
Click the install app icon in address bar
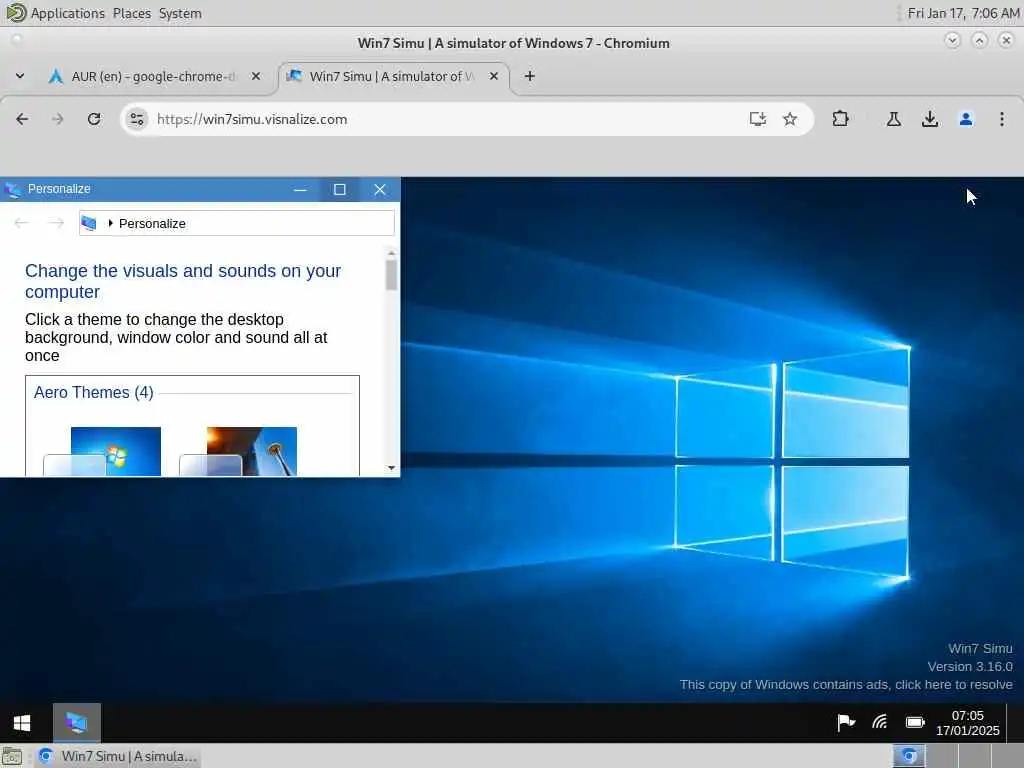(758, 119)
